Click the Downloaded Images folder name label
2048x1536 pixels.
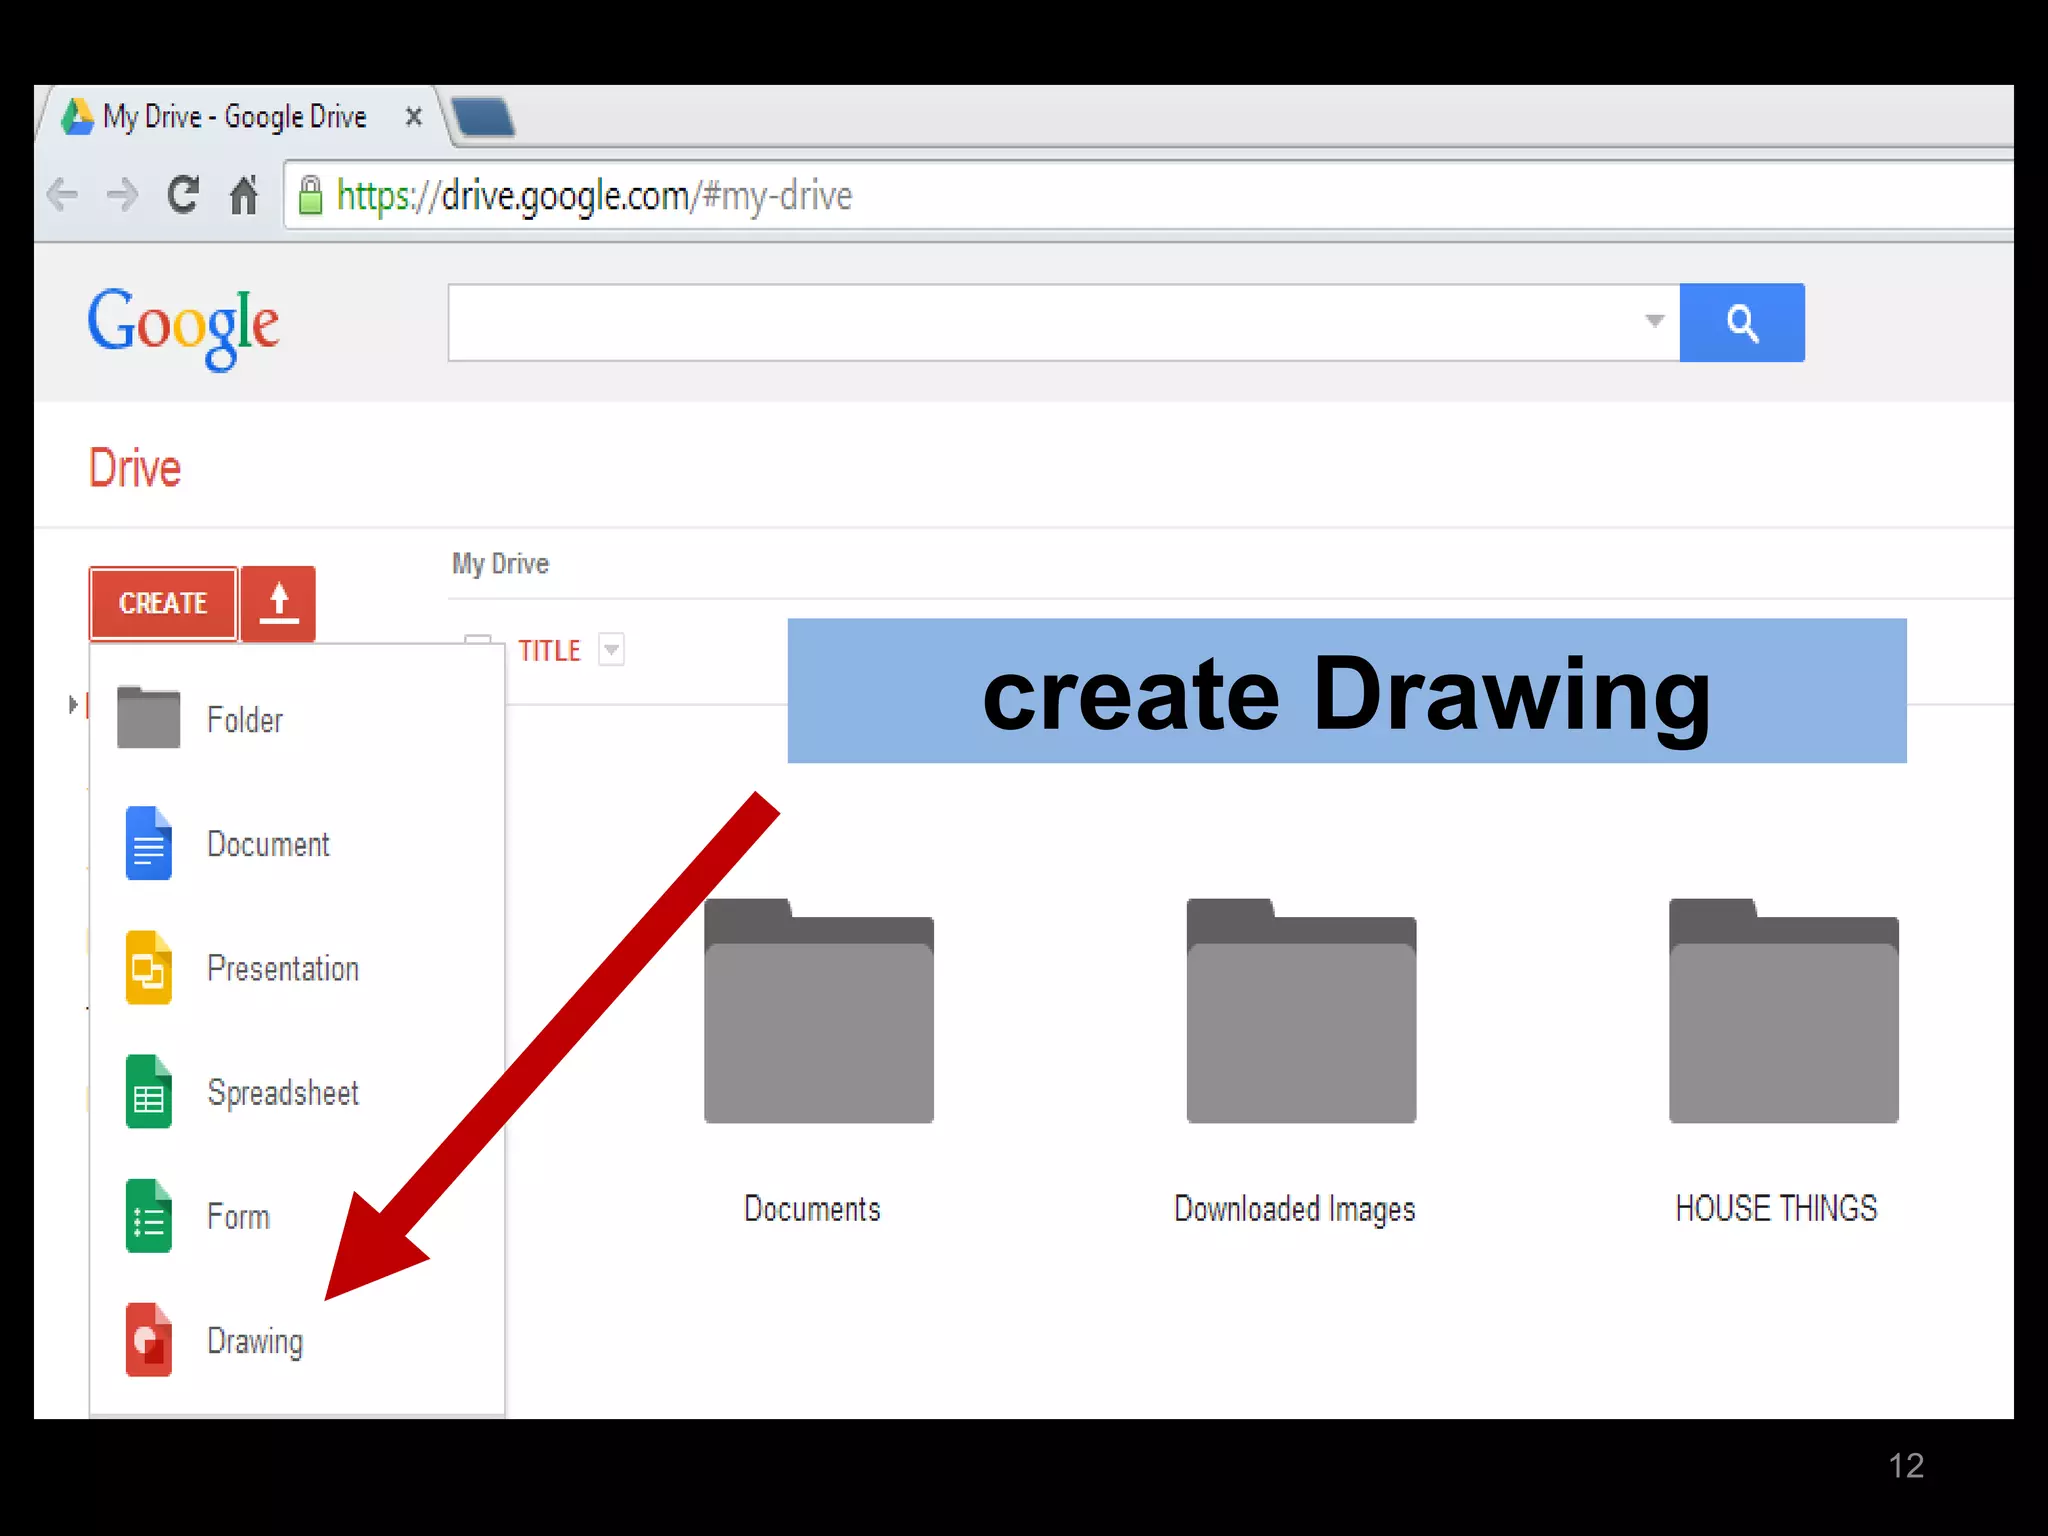[1295, 1209]
